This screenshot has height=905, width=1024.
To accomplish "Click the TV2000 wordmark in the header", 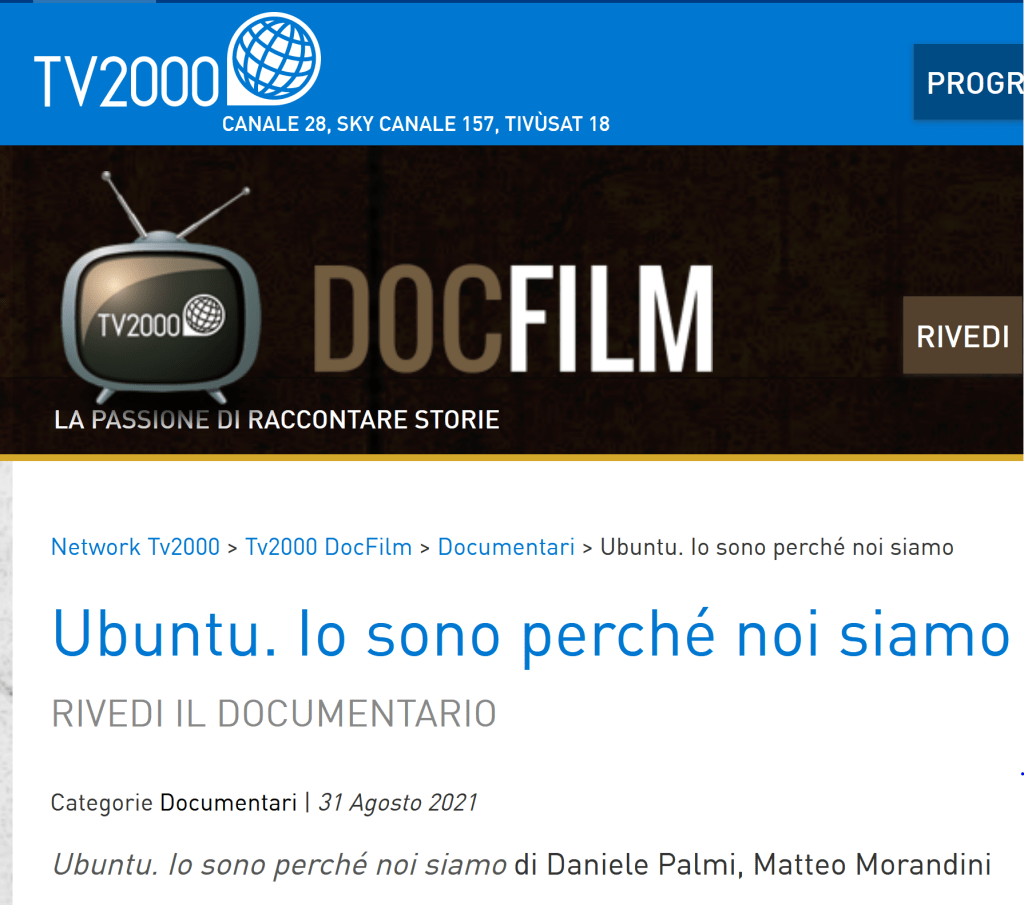I will pyautogui.click(x=126, y=81).
